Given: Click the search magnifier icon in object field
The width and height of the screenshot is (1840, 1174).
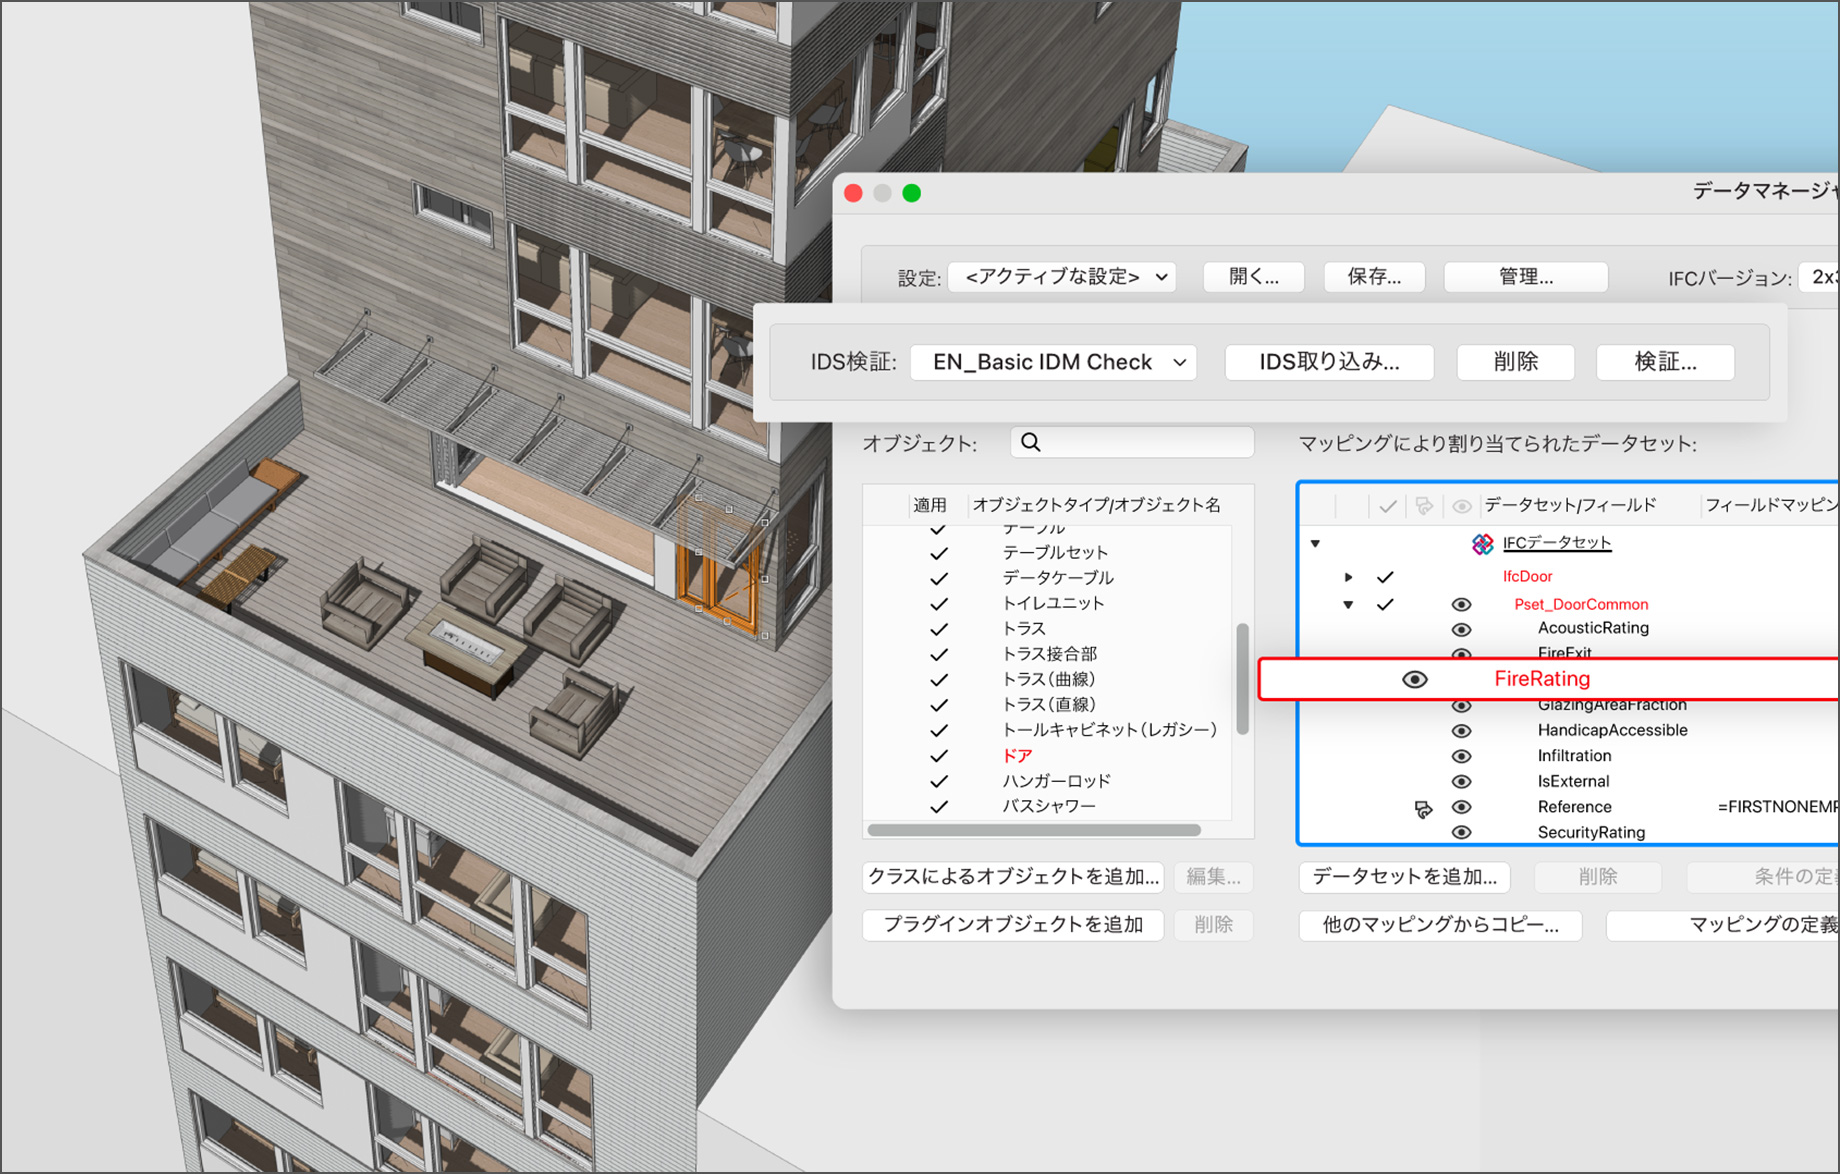Looking at the screenshot, I should point(1031,442).
